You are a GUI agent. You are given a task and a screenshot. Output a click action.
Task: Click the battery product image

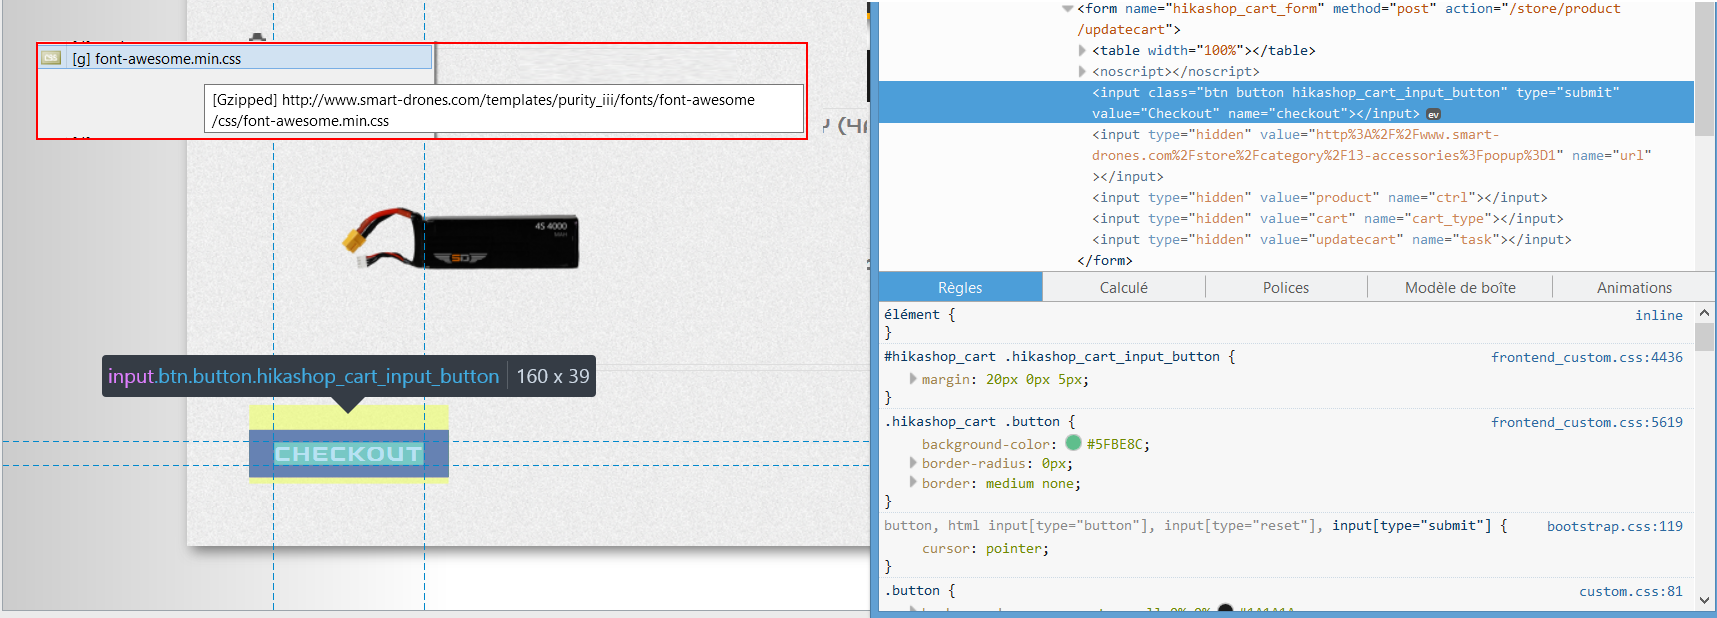pyautogui.click(x=461, y=239)
